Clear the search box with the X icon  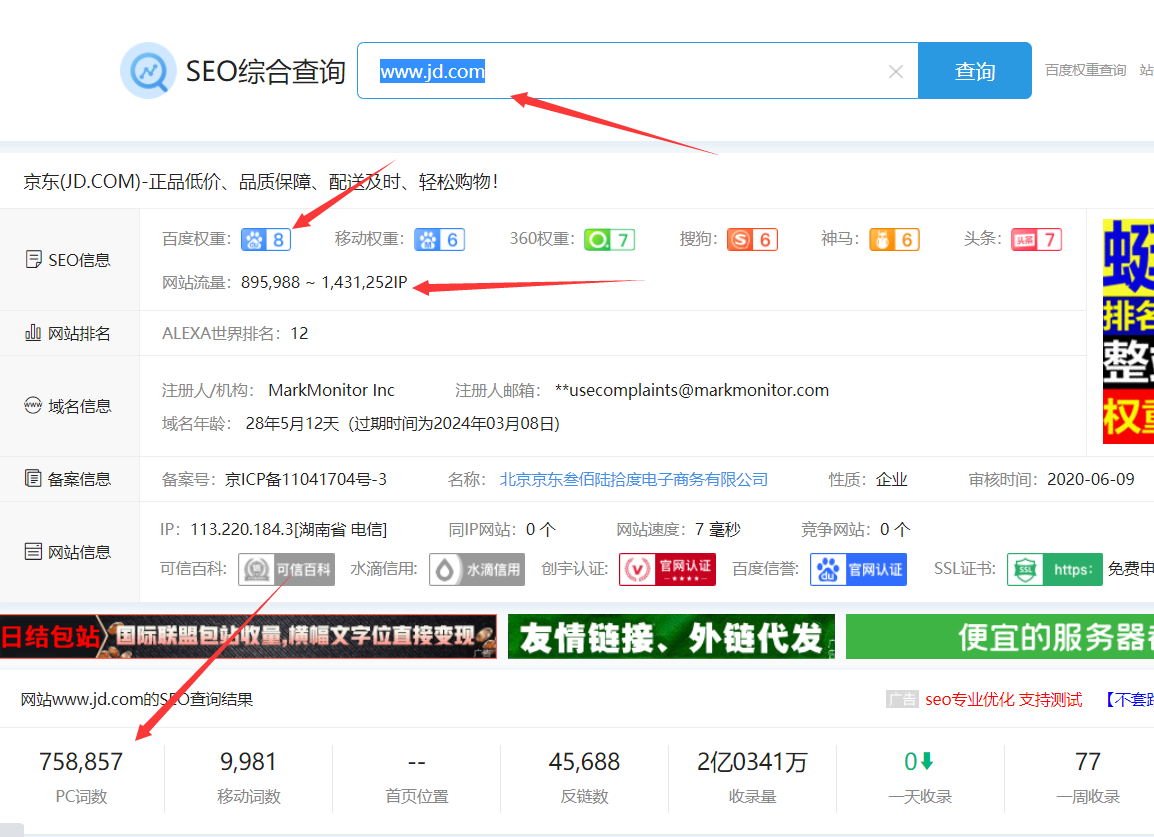point(896,71)
